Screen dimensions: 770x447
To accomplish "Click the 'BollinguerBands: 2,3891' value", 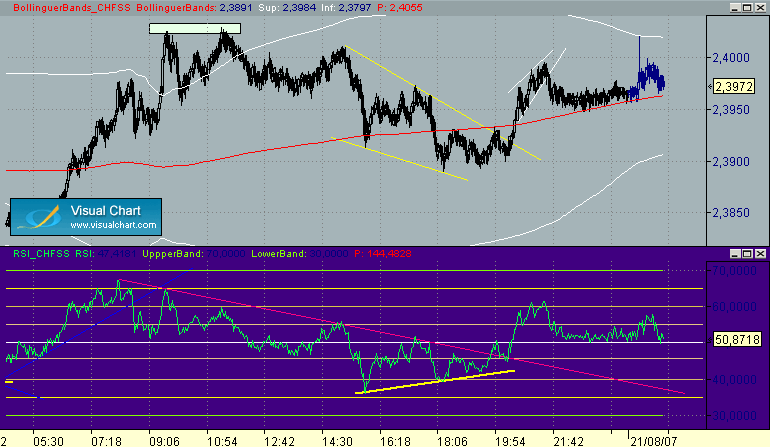I will tap(194, 8).
